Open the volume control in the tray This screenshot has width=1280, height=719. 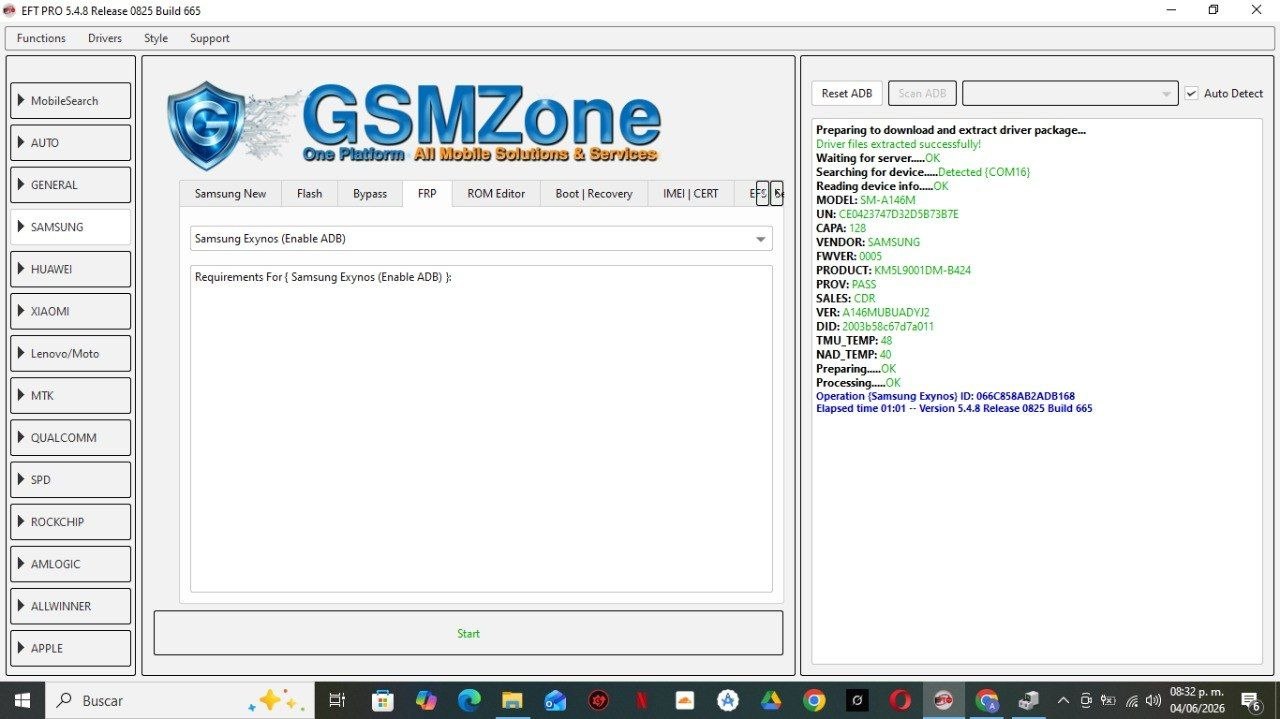pos(1153,700)
